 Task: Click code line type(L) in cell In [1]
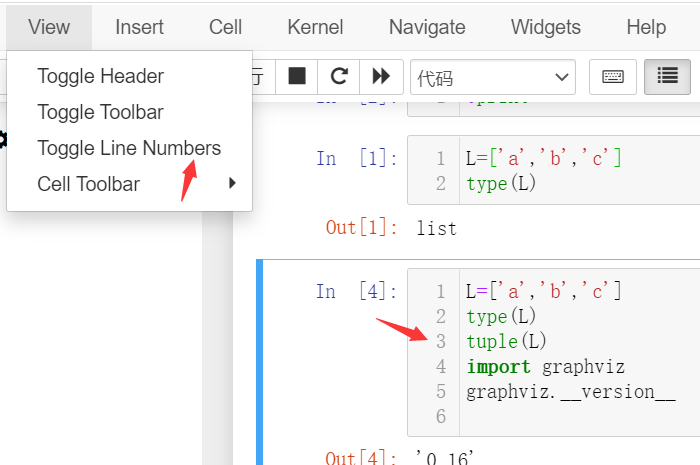[x=501, y=183]
